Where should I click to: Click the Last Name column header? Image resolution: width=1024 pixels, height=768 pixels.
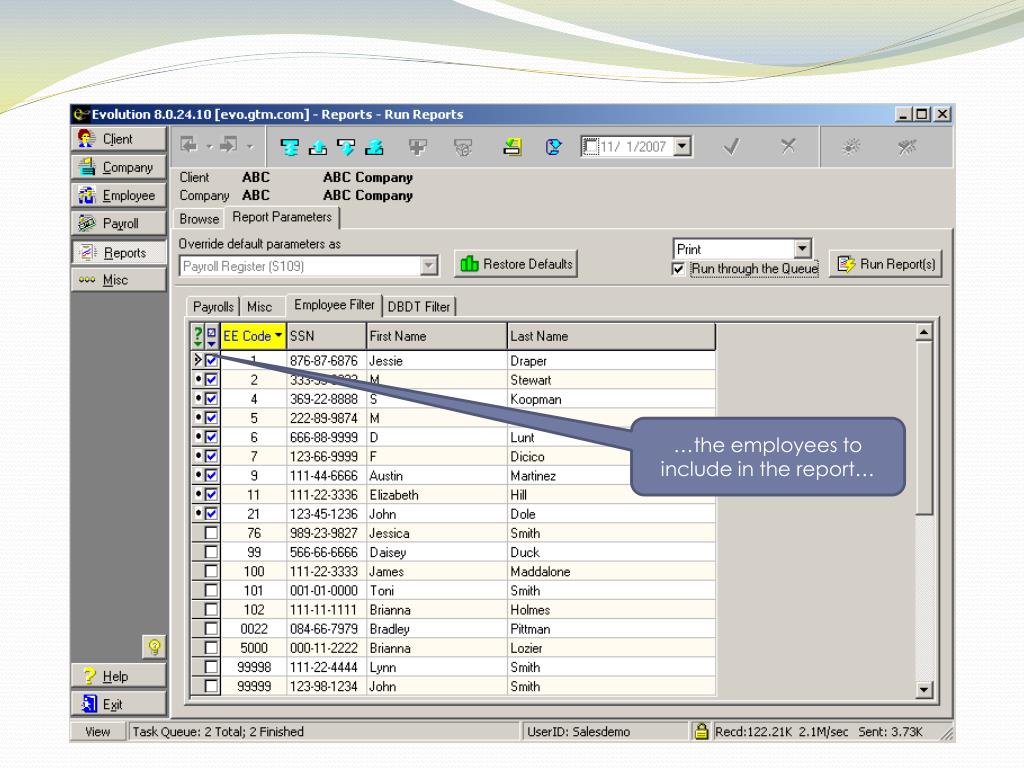point(611,336)
